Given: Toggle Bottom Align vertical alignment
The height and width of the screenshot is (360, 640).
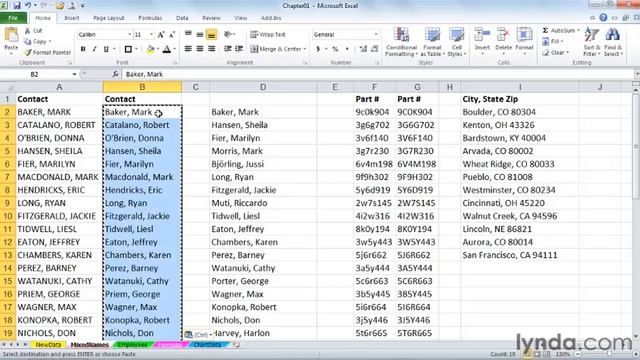Looking at the screenshot, I should 211,35.
